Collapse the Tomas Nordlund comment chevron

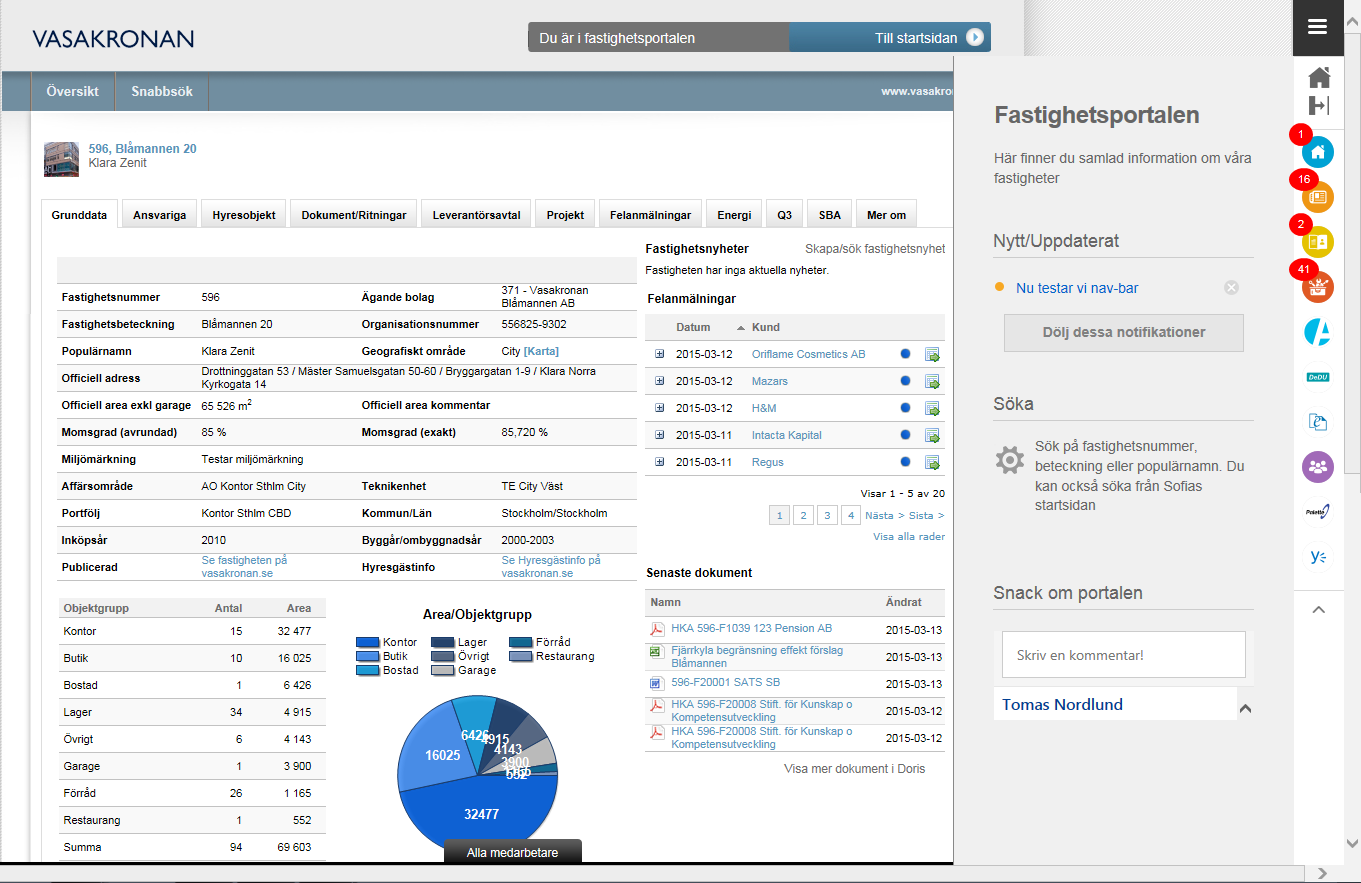coord(1245,708)
